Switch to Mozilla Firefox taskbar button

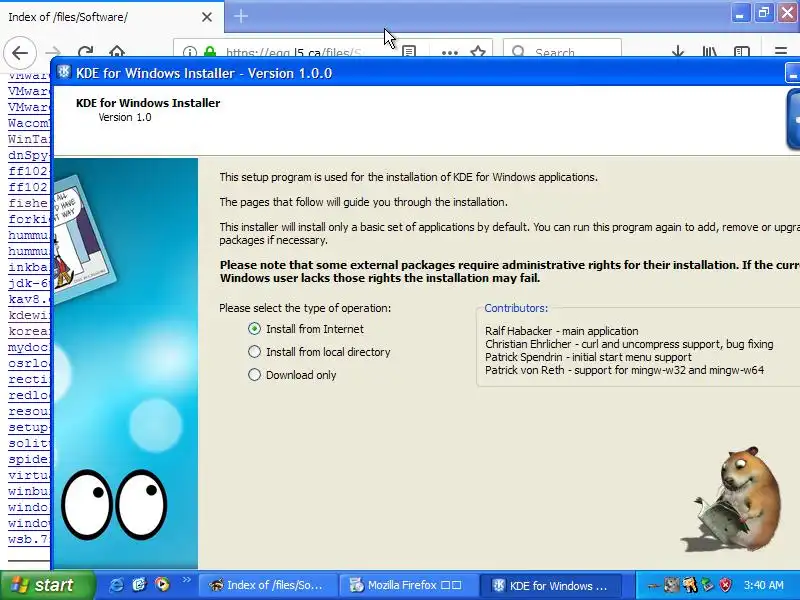pos(408,585)
